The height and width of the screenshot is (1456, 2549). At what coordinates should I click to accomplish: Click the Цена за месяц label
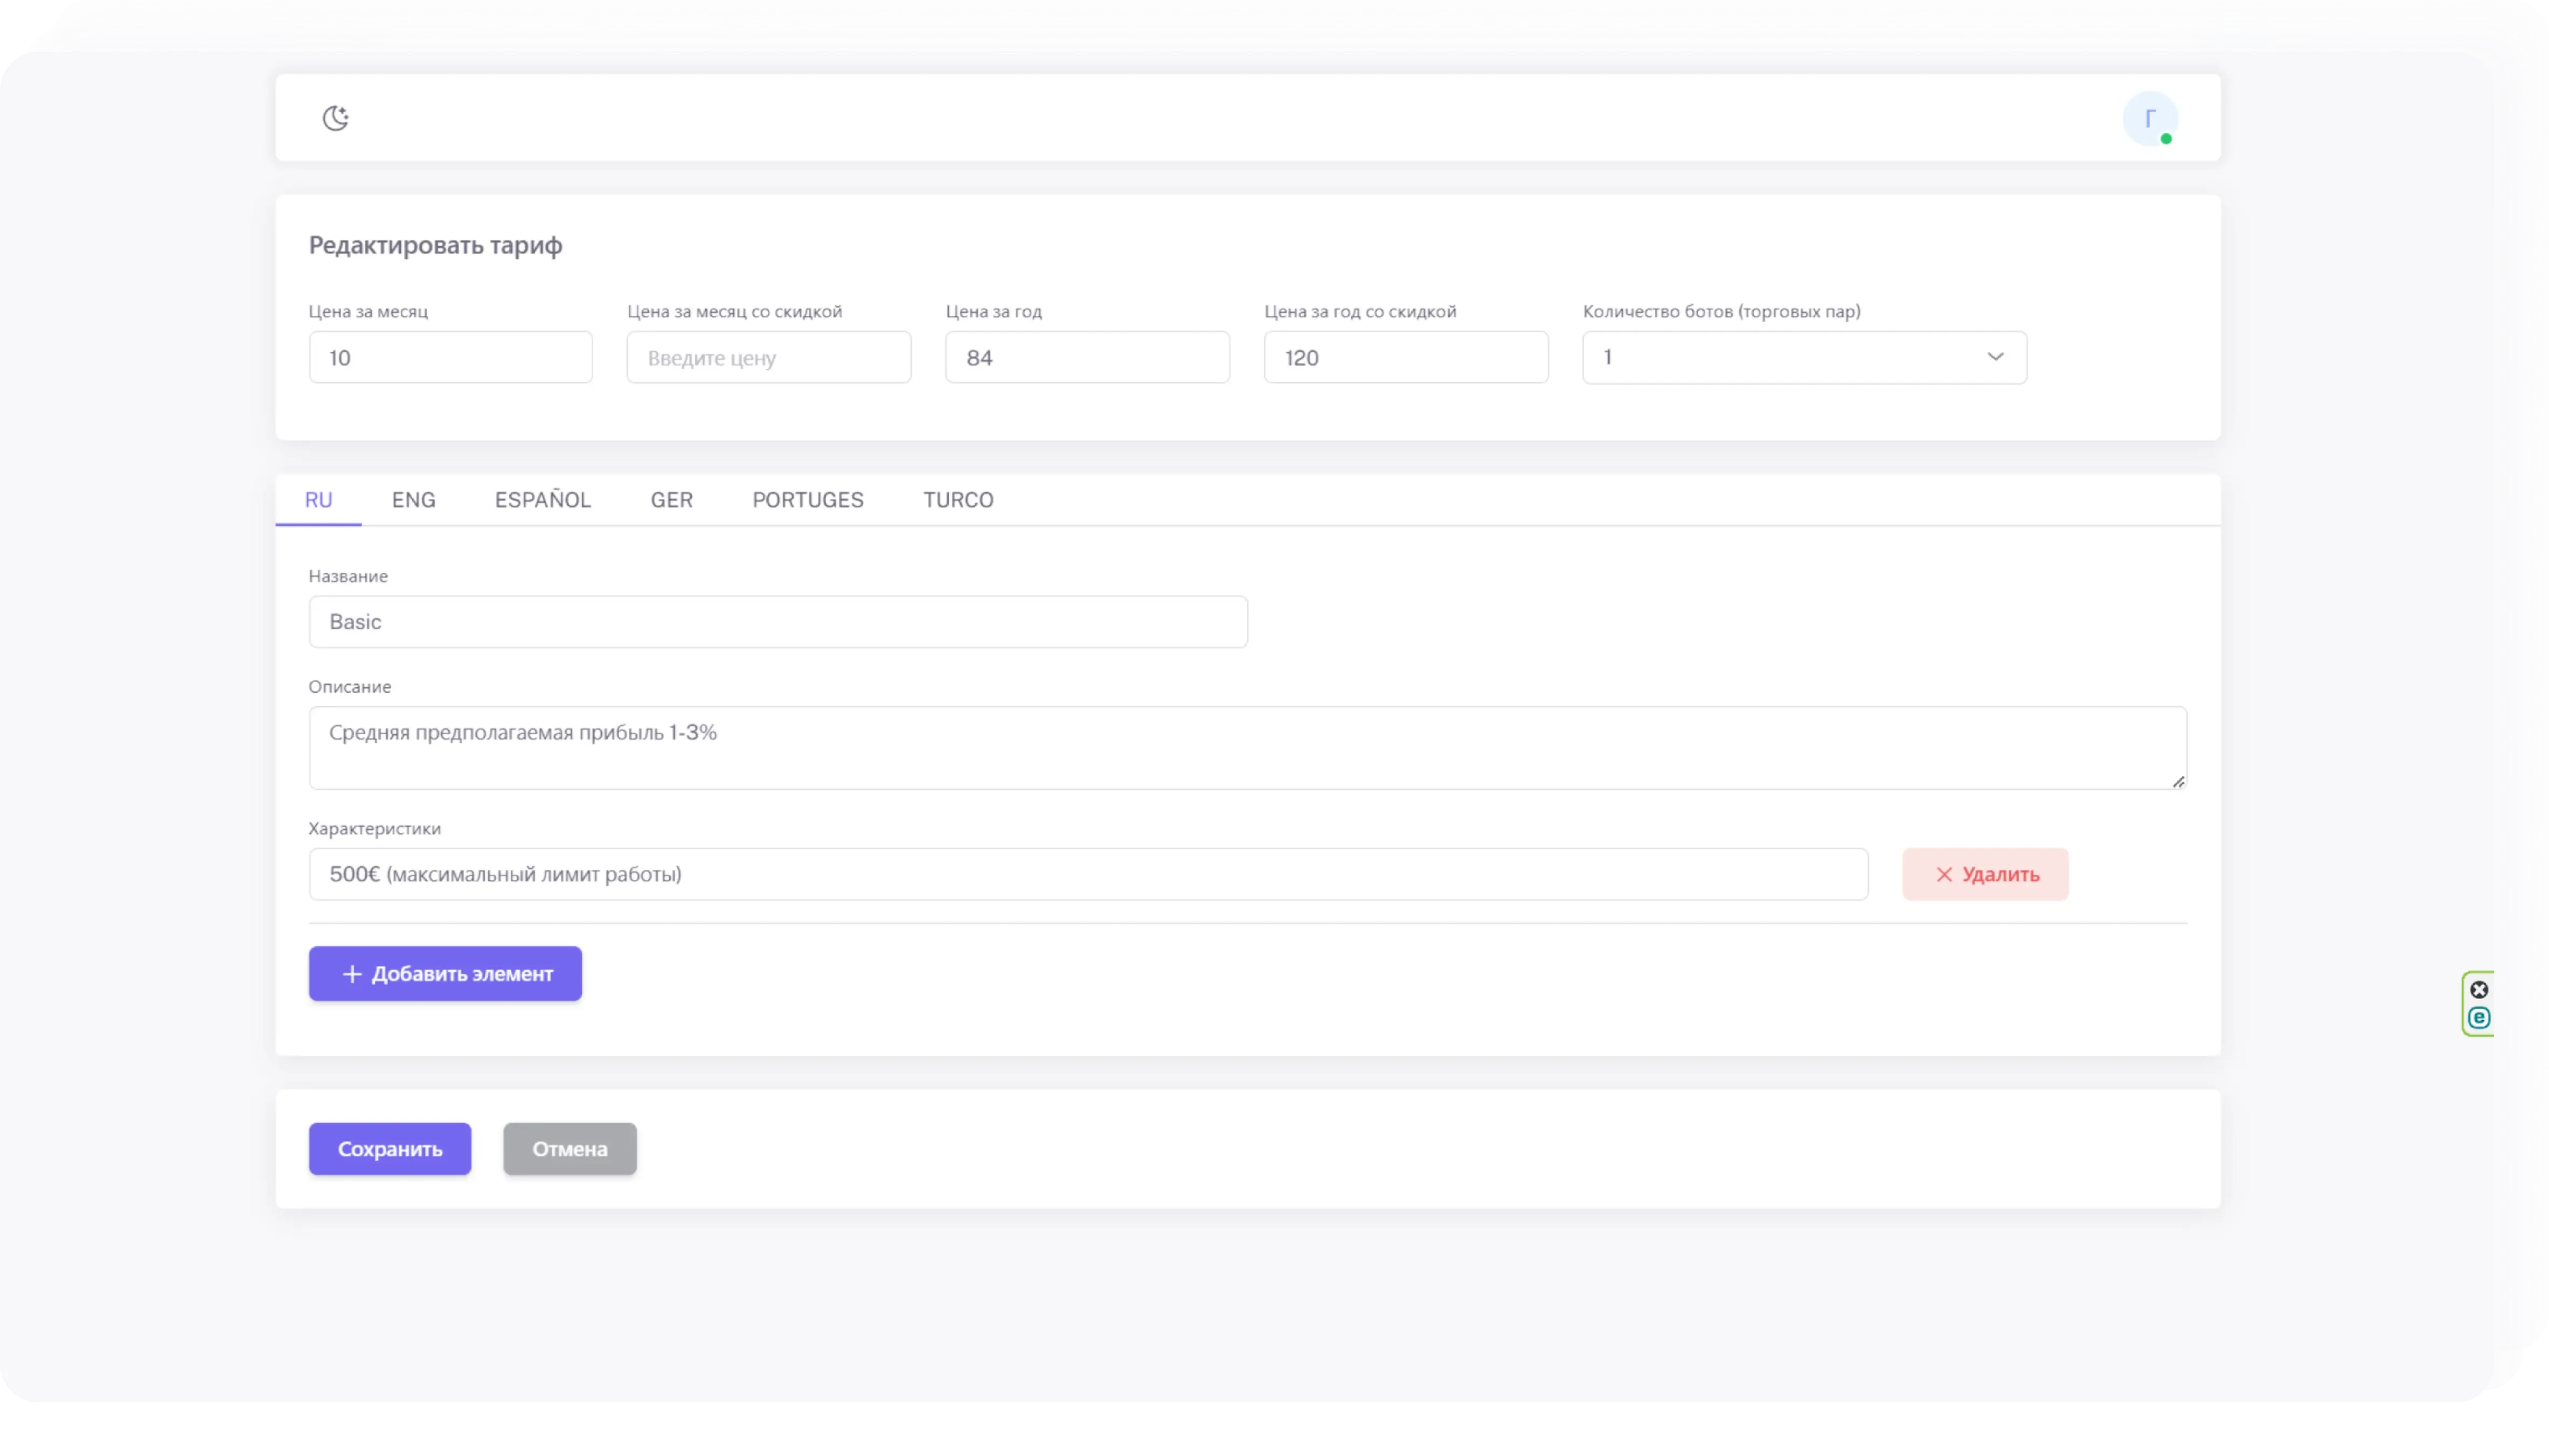pos(367,311)
